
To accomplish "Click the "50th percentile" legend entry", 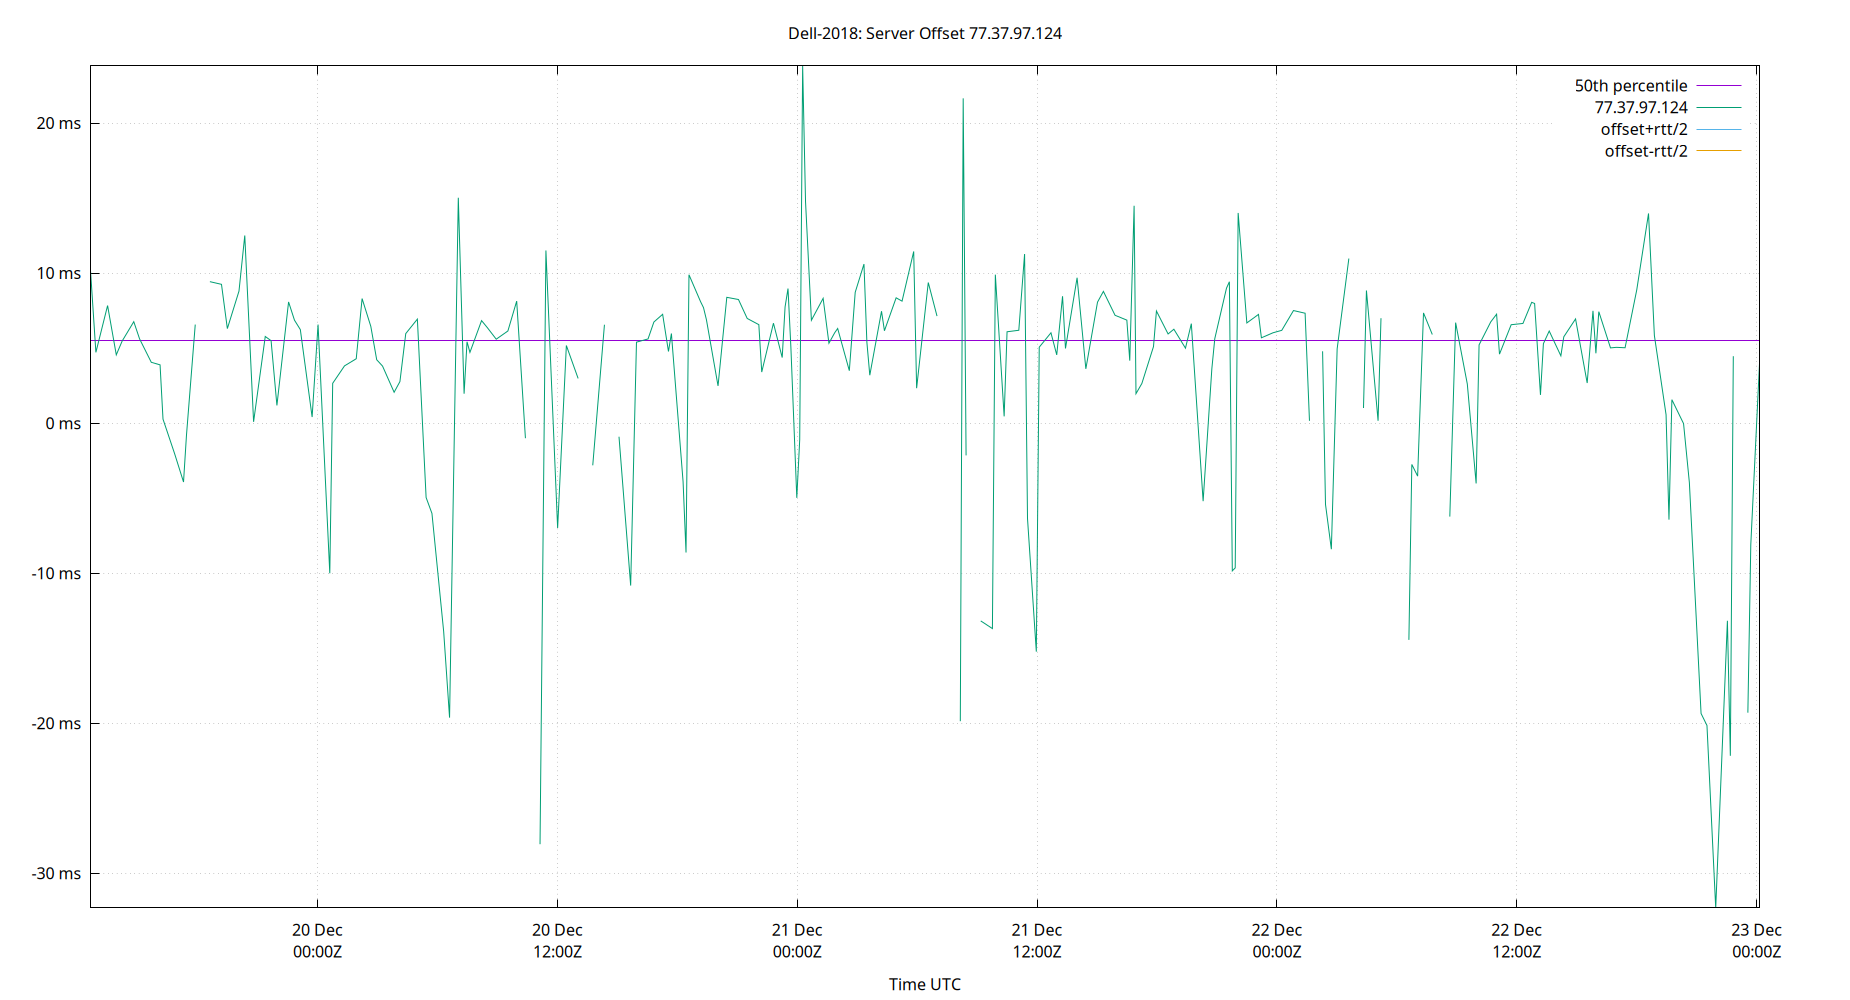I will coord(1632,85).
